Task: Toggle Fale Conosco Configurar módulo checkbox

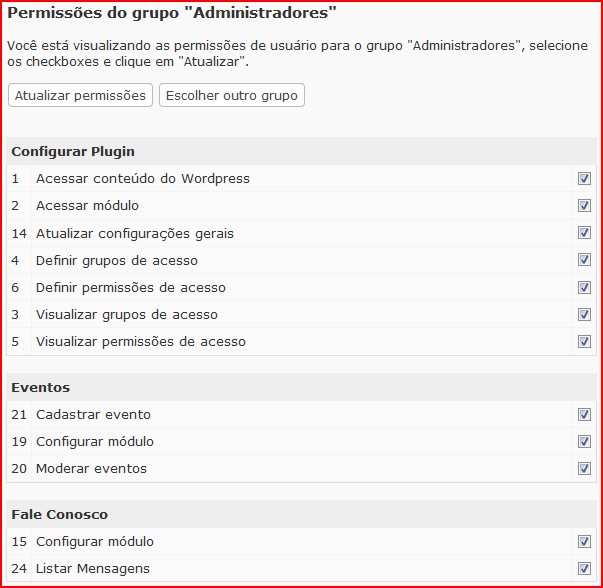Action: click(584, 541)
